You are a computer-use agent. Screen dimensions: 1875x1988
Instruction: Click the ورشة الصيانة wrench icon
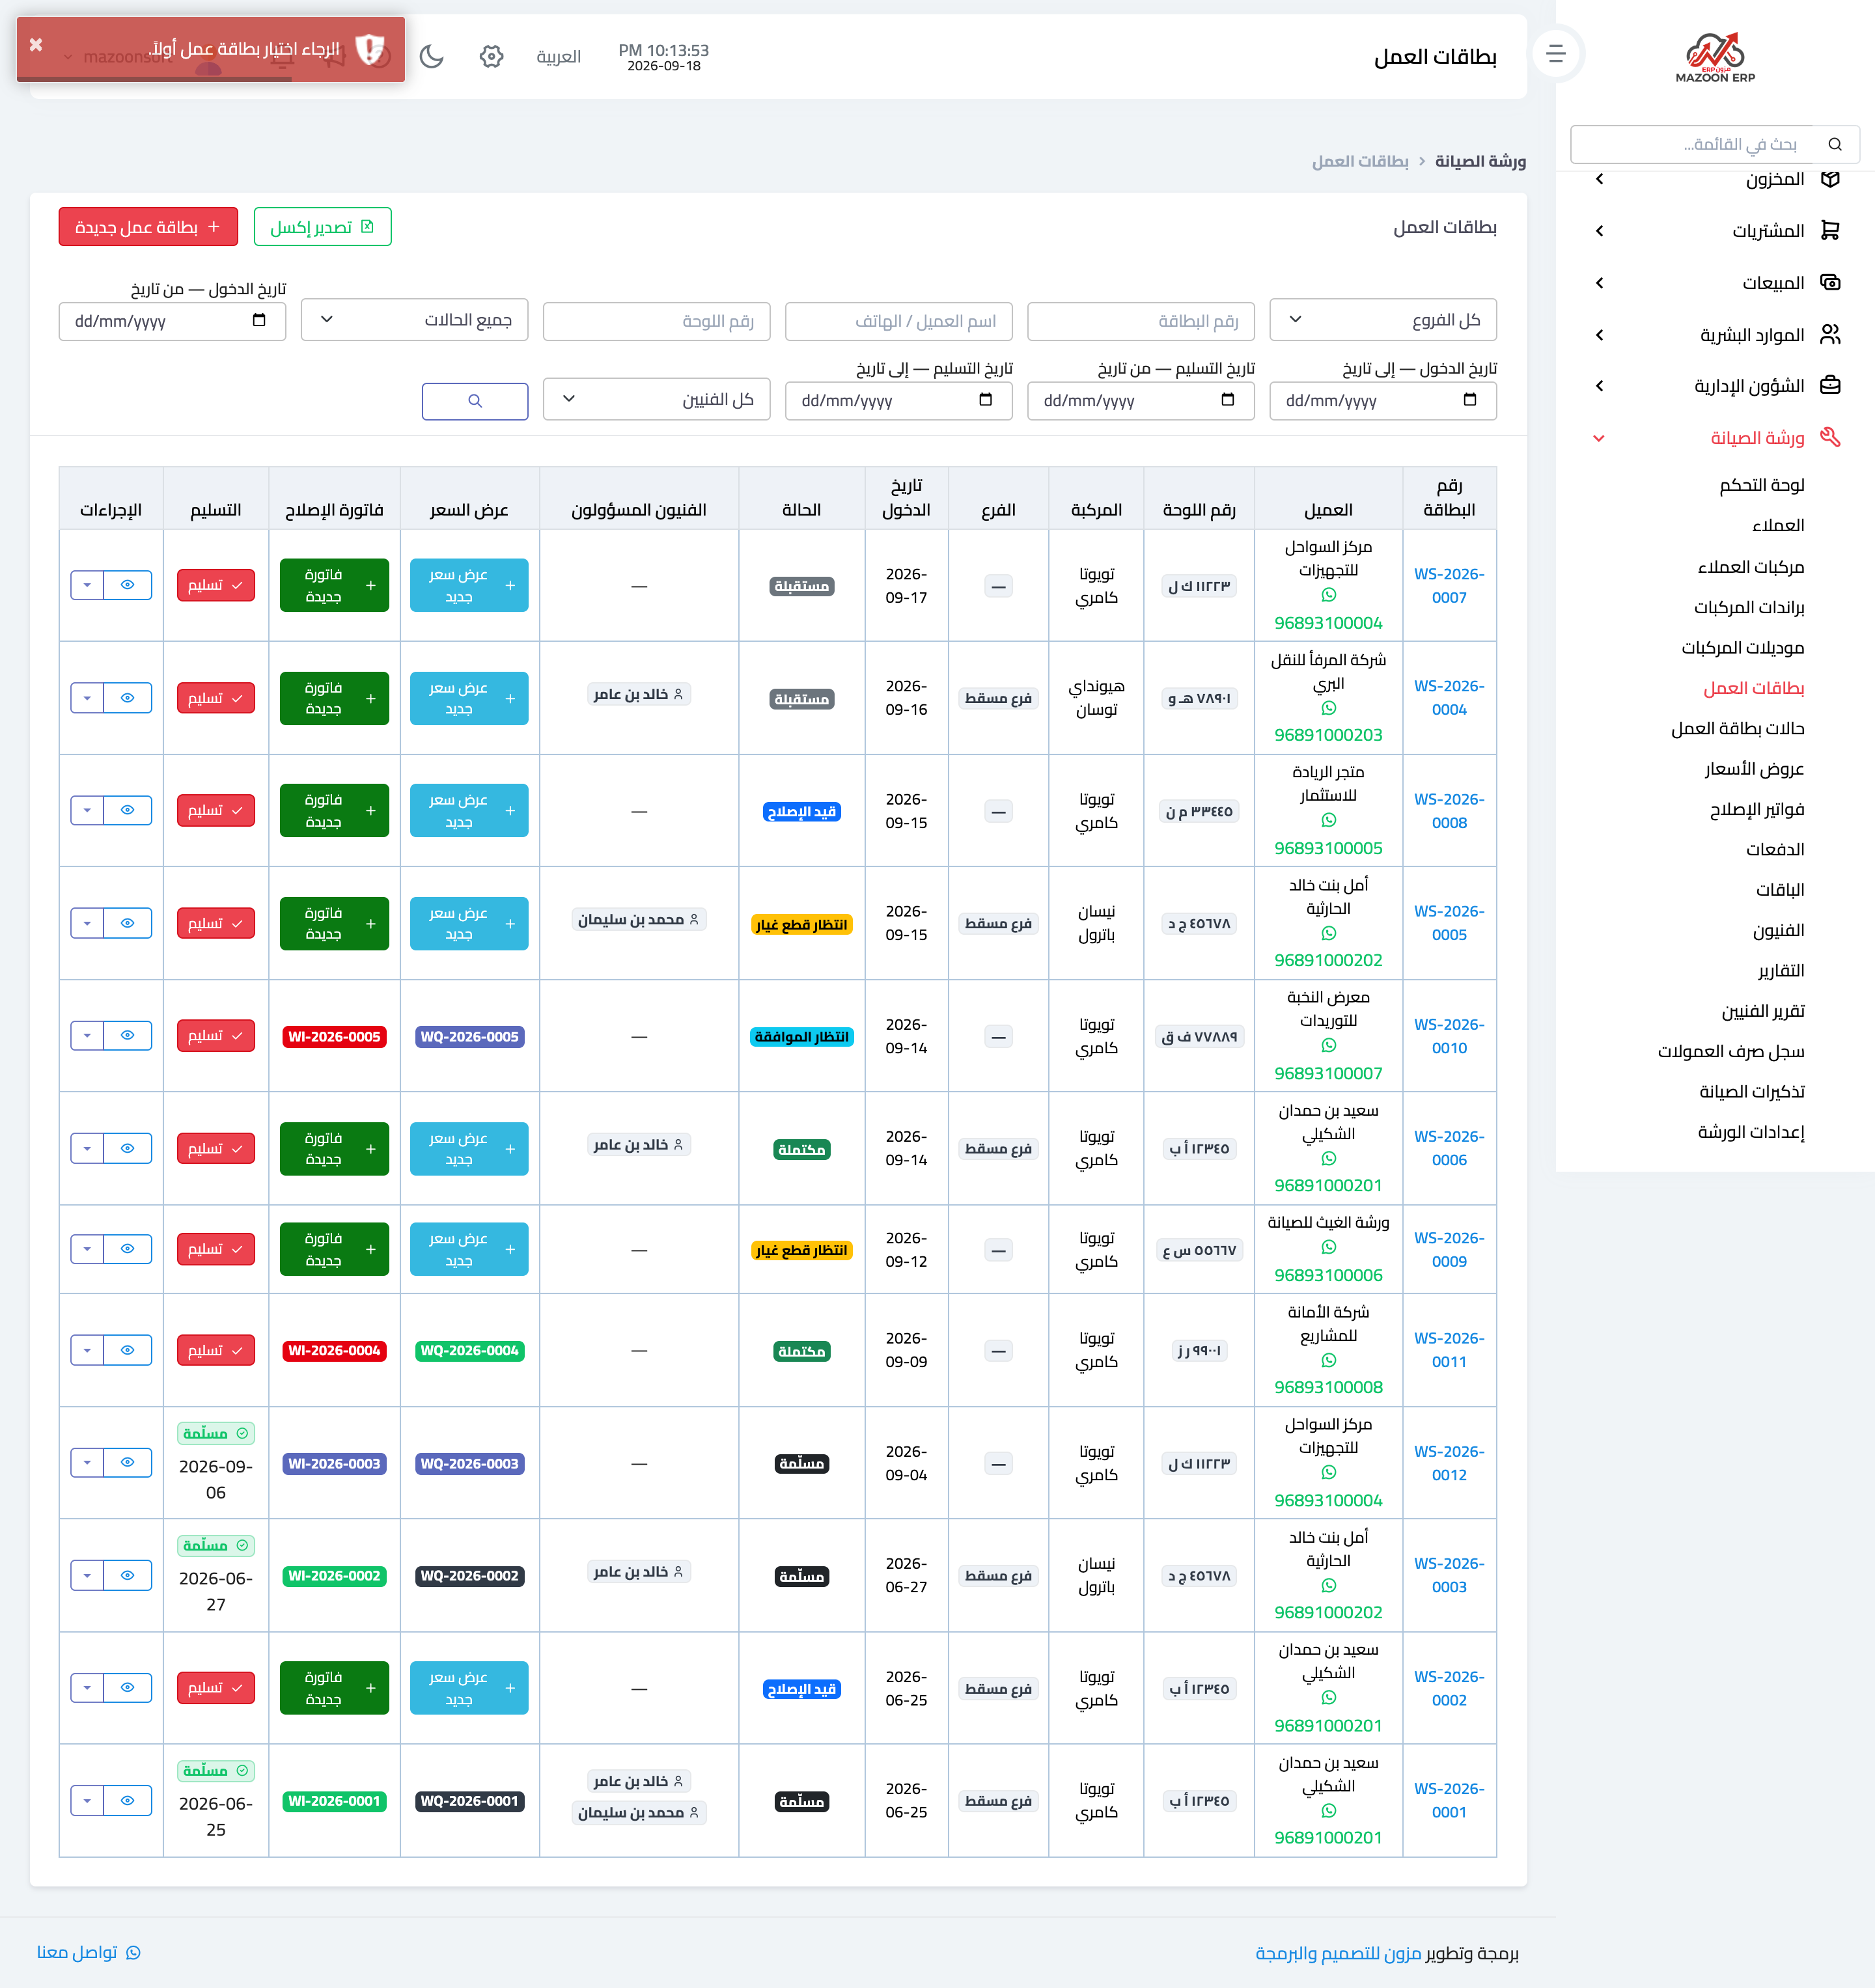point(1830,438)
